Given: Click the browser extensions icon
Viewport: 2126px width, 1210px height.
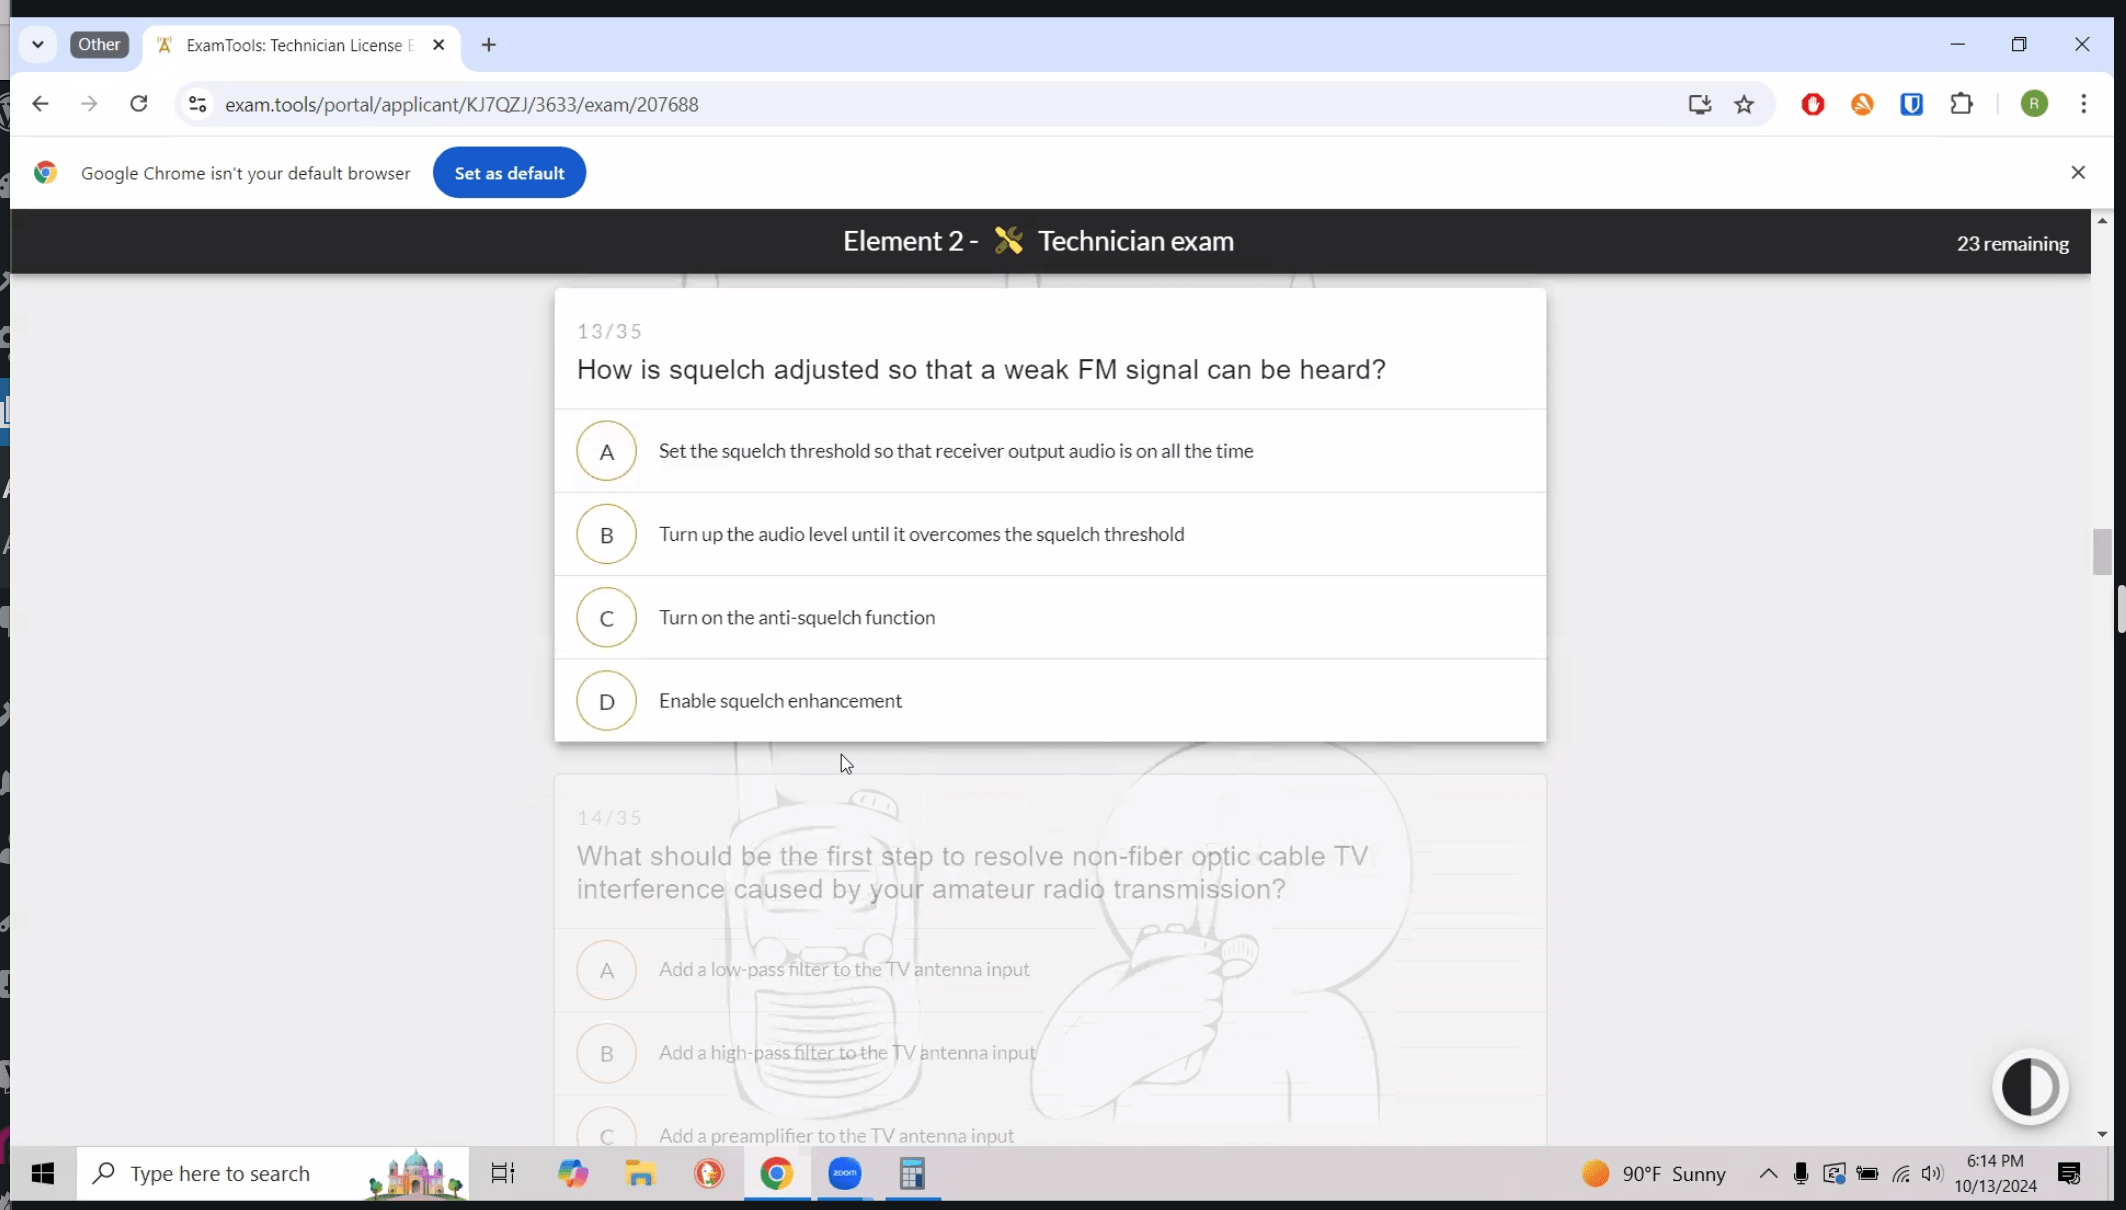Looking at the screenshot, I should pyautogui.click(x=1964, y=104).
